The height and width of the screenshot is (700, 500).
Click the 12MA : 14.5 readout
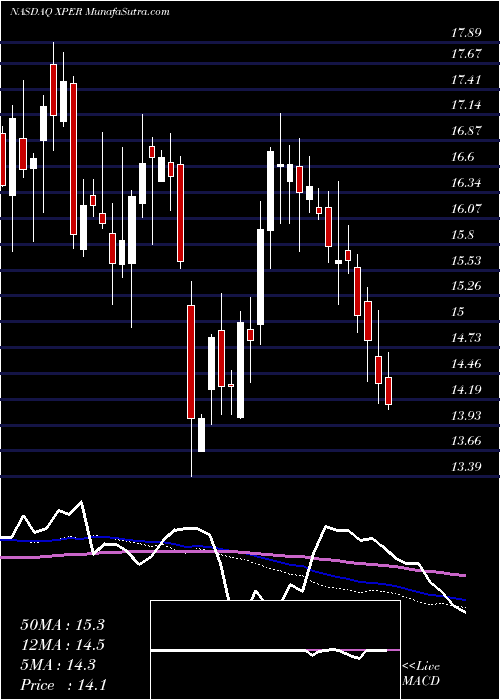62,645
